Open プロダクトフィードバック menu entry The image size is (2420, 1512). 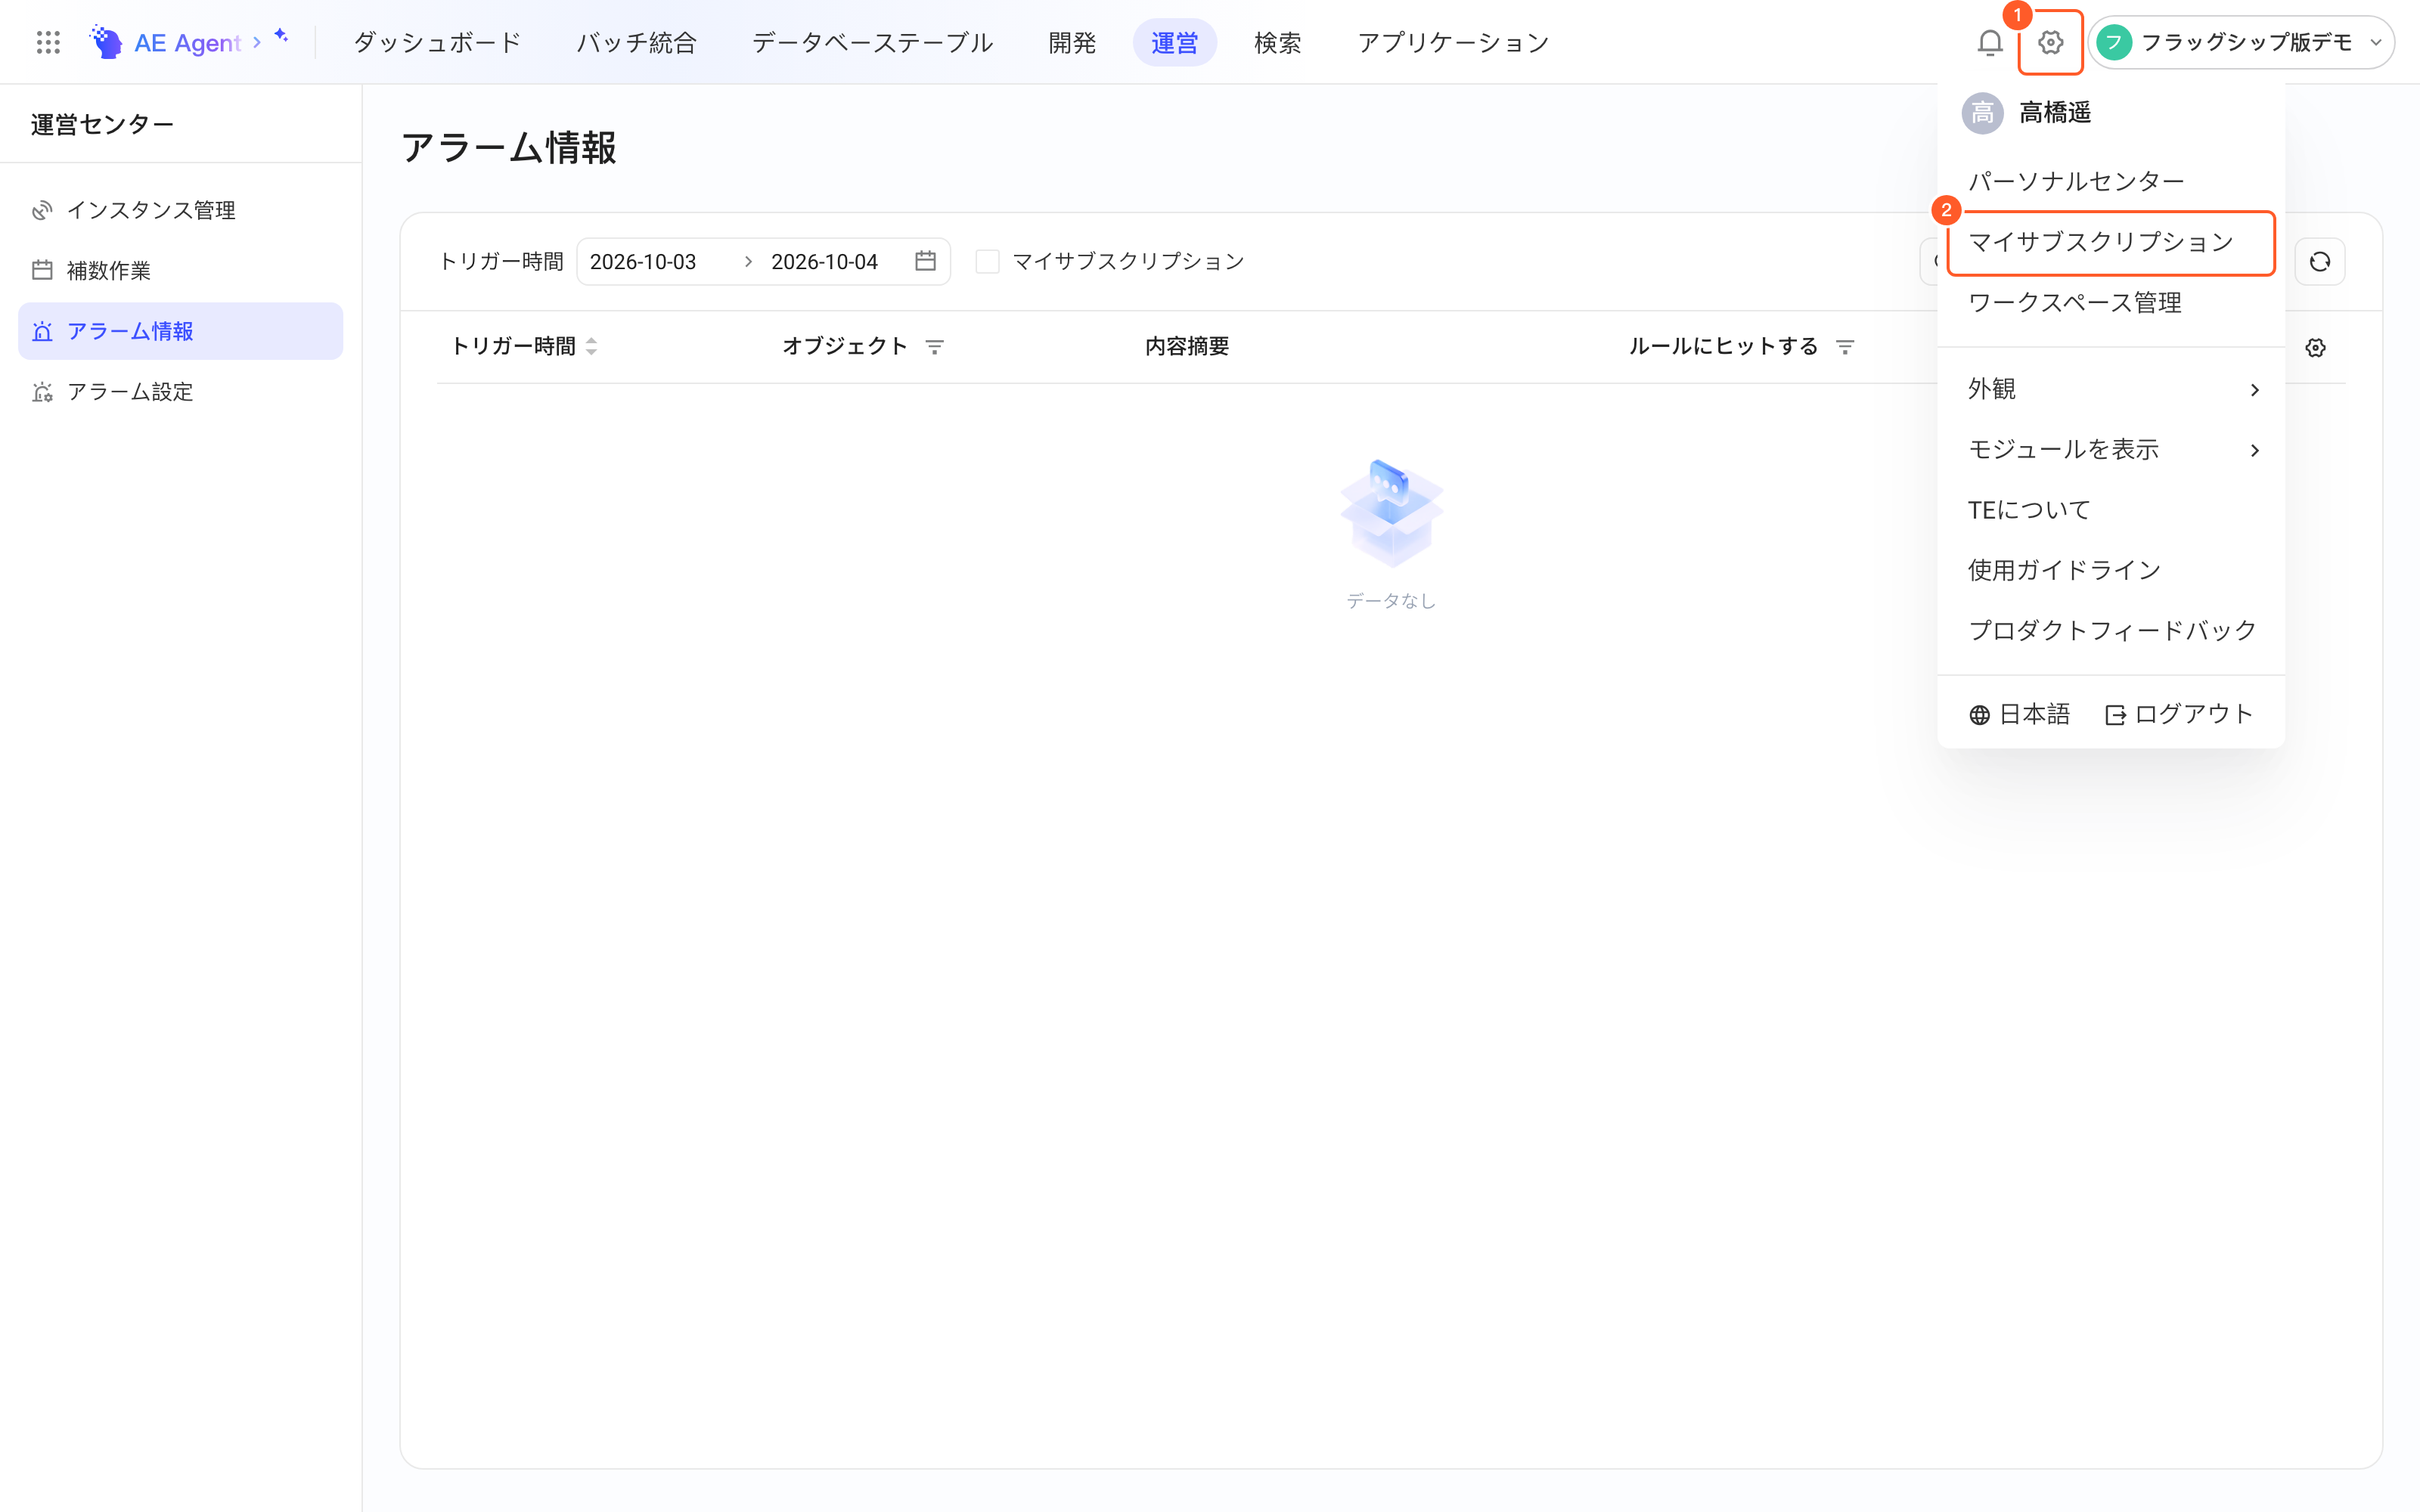tap(2111, 630)
